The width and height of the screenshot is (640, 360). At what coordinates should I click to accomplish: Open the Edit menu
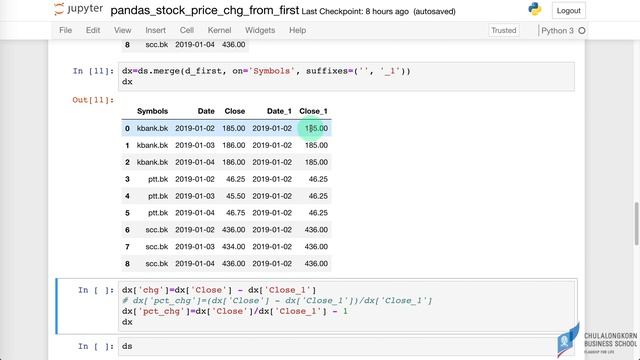pyautogui.click(x=93, y=30)
